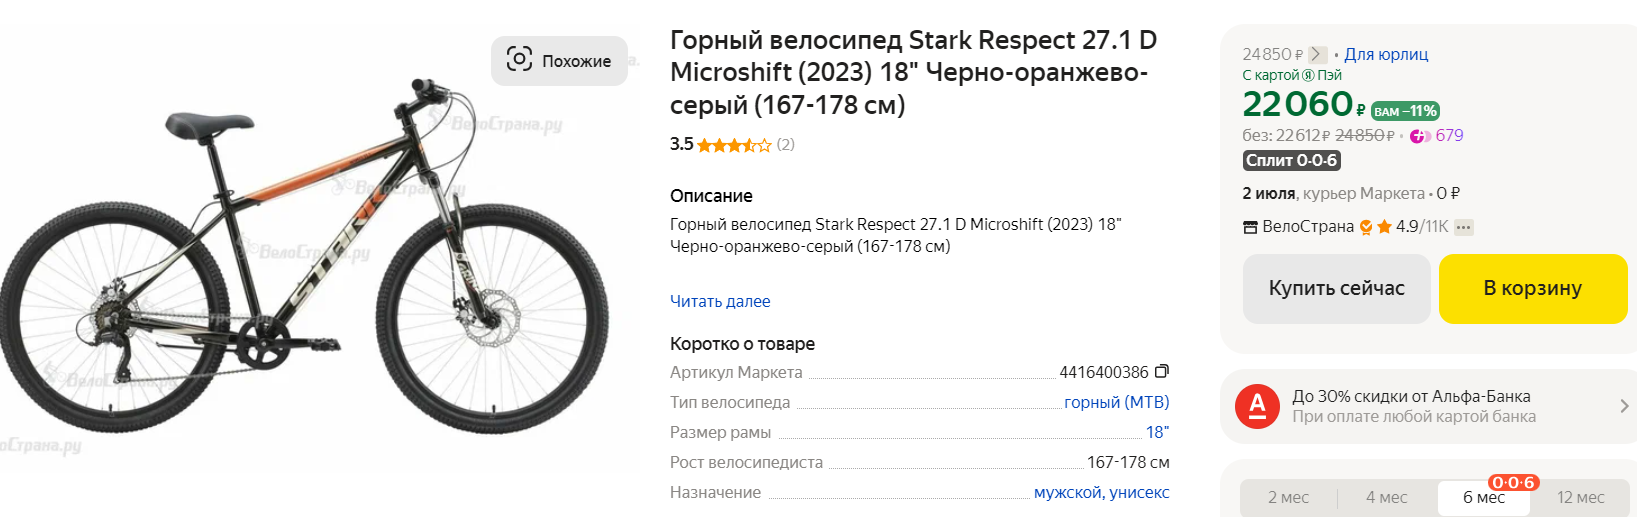The height and width of the screenshot is (517, 1637).
Task: Click the Сплит 0-0-6 badge
Action: 1291,161
